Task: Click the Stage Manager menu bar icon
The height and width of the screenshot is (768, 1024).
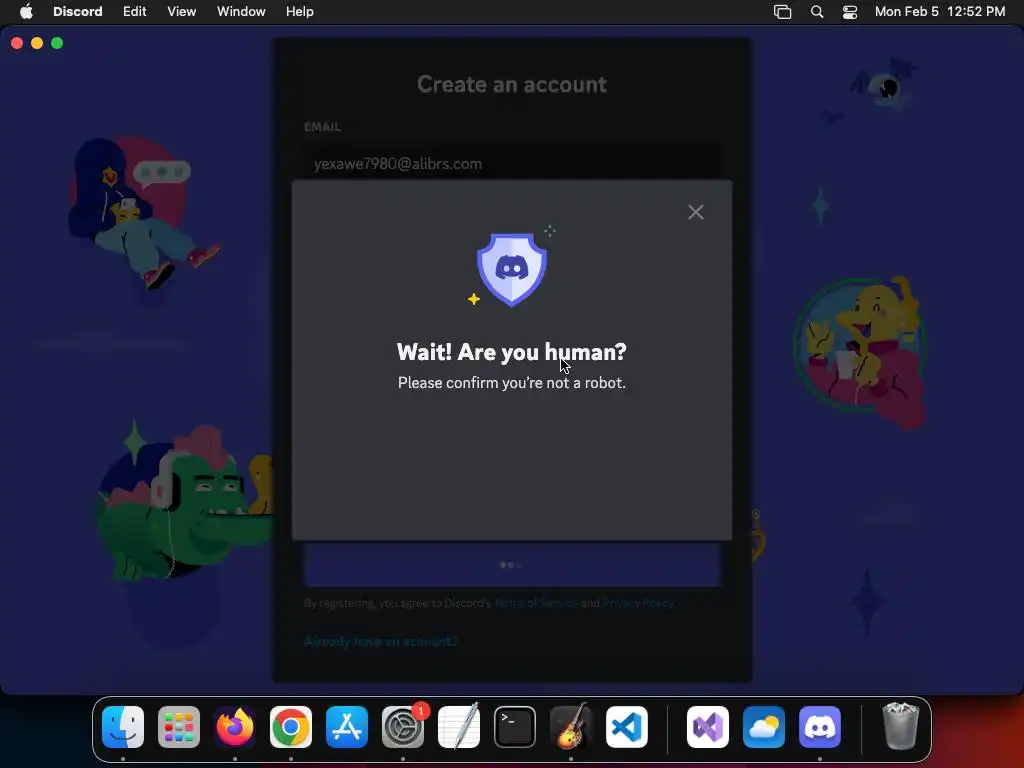Action: 782,12
